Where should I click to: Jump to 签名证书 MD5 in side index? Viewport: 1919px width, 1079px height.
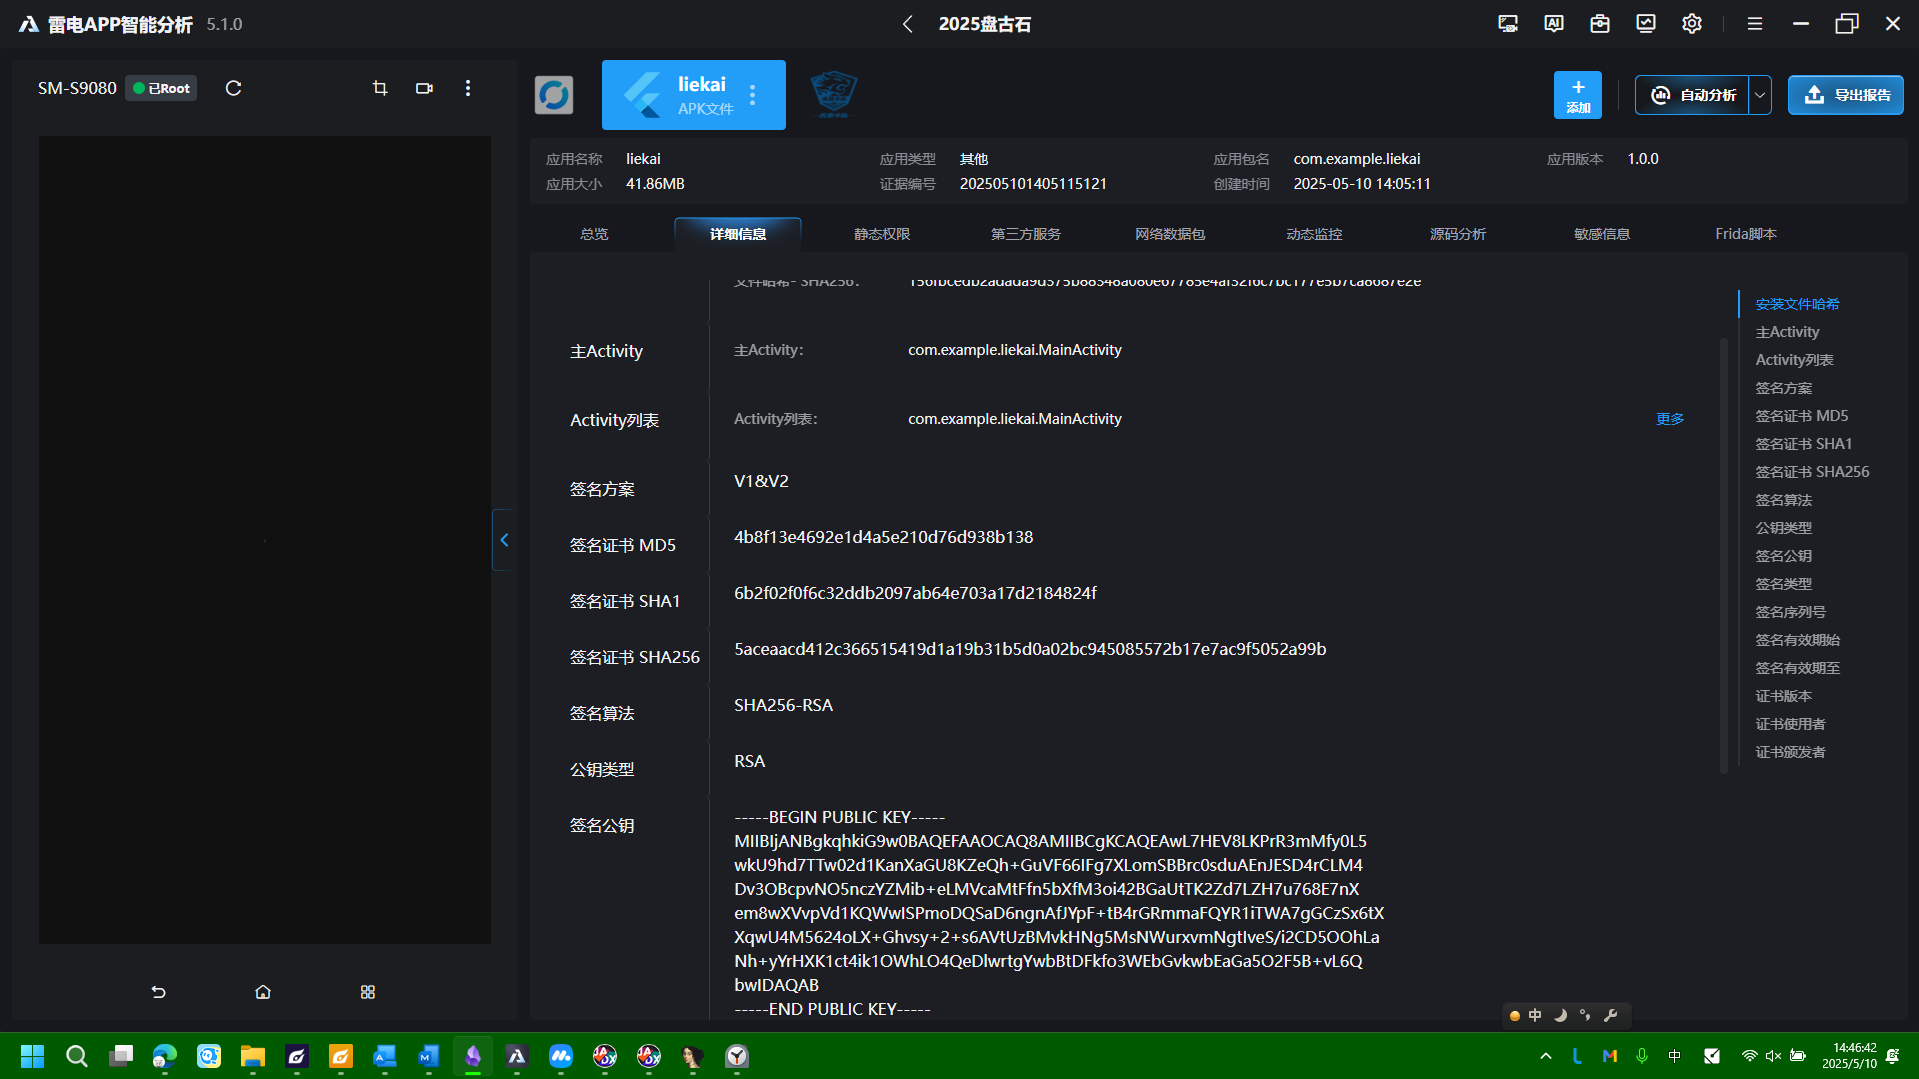coord(1801,416)
